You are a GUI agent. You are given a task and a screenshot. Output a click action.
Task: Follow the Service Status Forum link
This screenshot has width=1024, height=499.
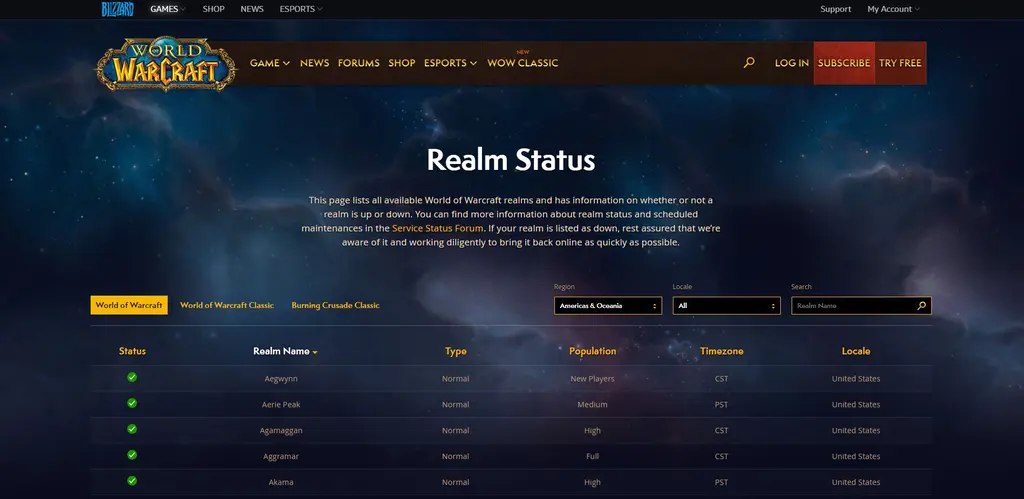(x=438, y=229)
